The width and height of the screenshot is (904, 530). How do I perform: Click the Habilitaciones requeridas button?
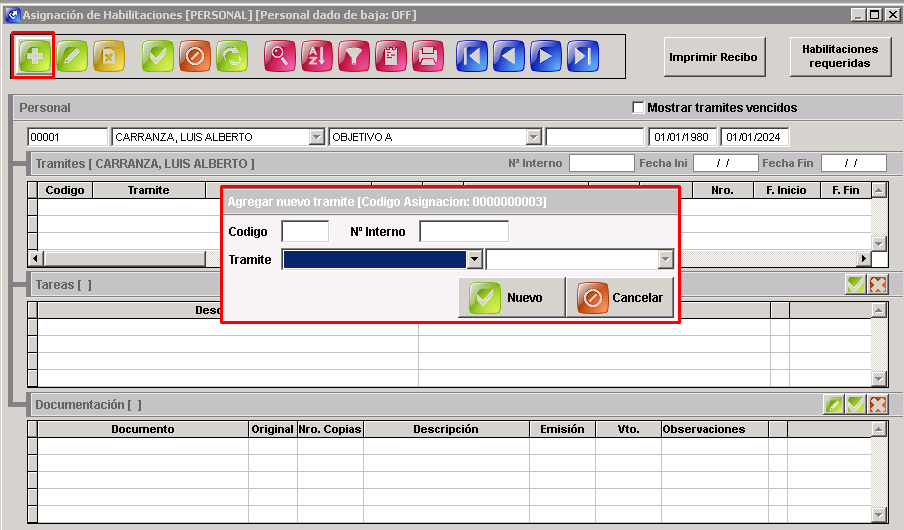click(x=840, y=57)
